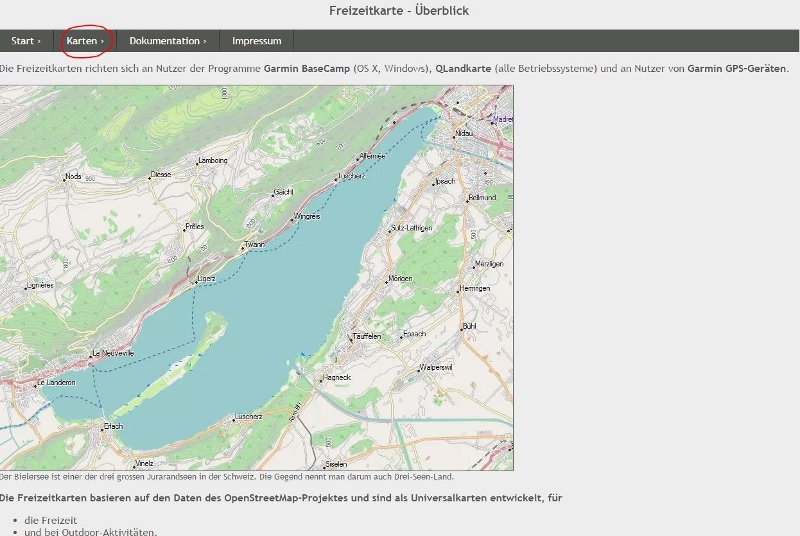The height and width of the screenshot is (536, 800).
Task: Click the map caption about Bielersee
Action: [x=227, y=477]
